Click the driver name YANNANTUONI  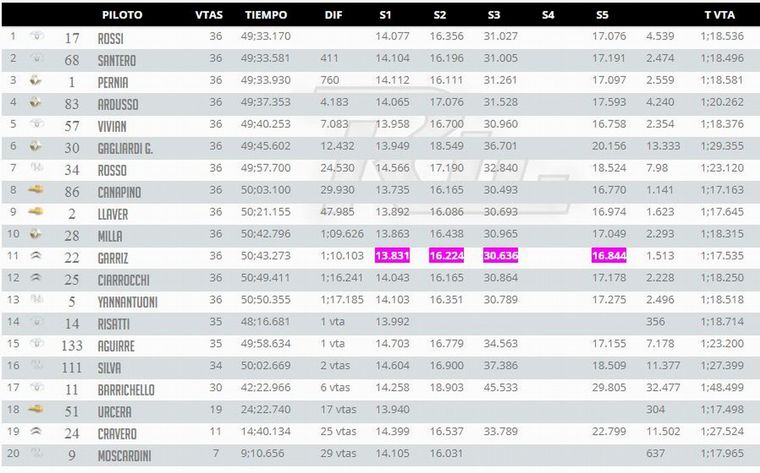[130, 300]
